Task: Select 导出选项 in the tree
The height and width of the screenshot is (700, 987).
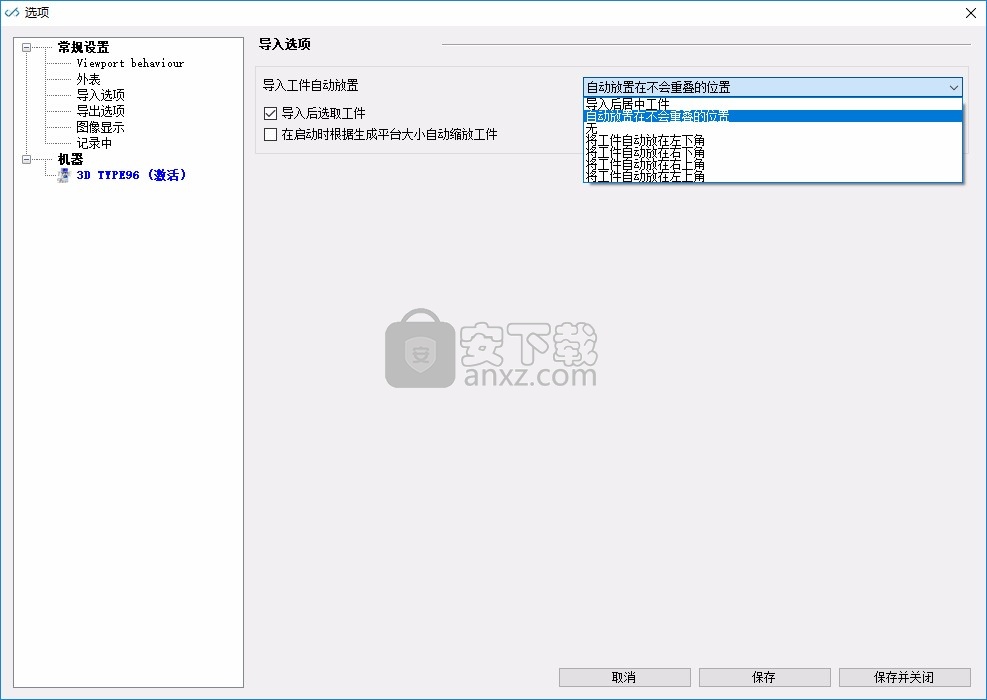Action: point(101,111)
